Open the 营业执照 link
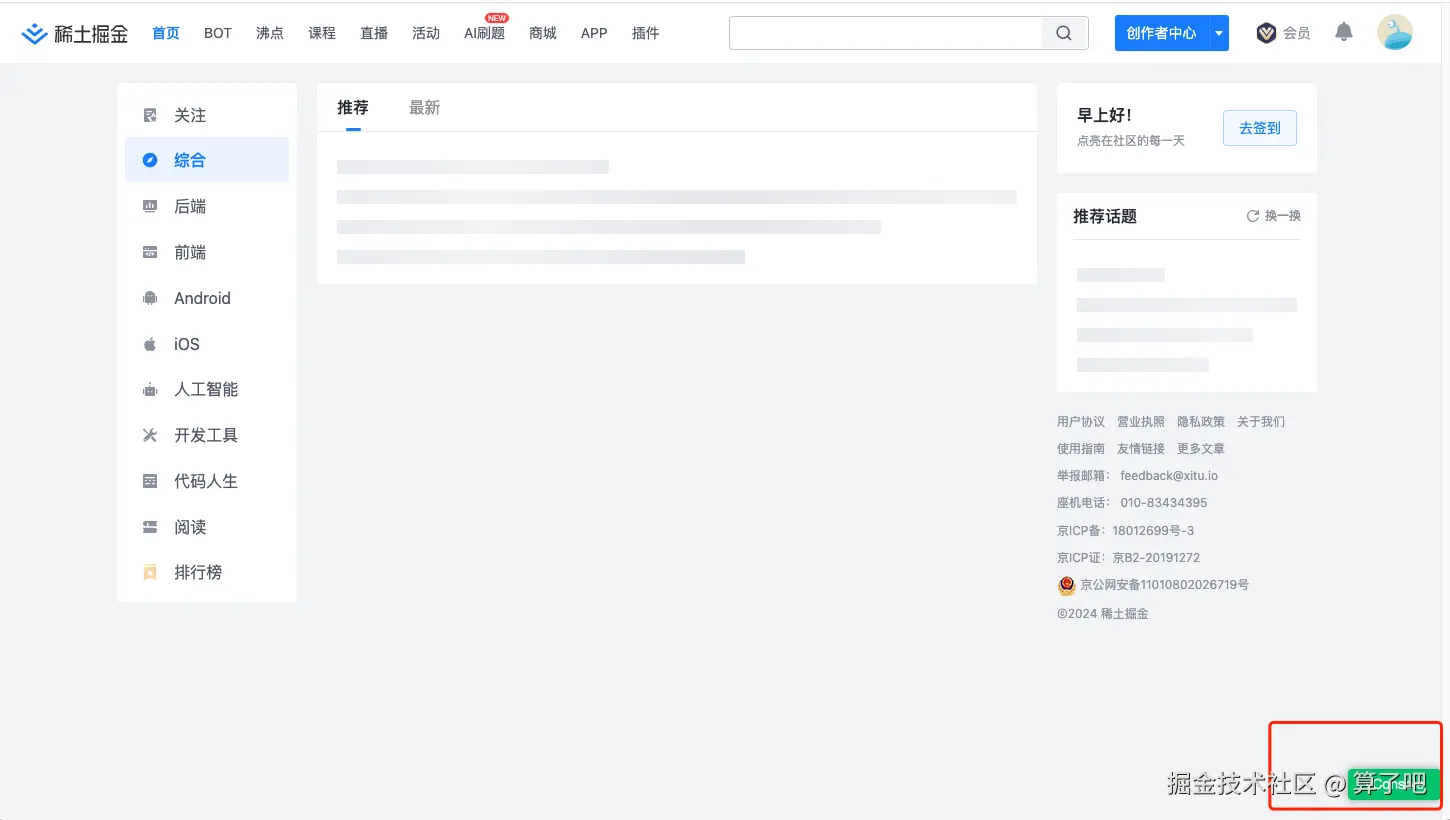 (1141, 422)
